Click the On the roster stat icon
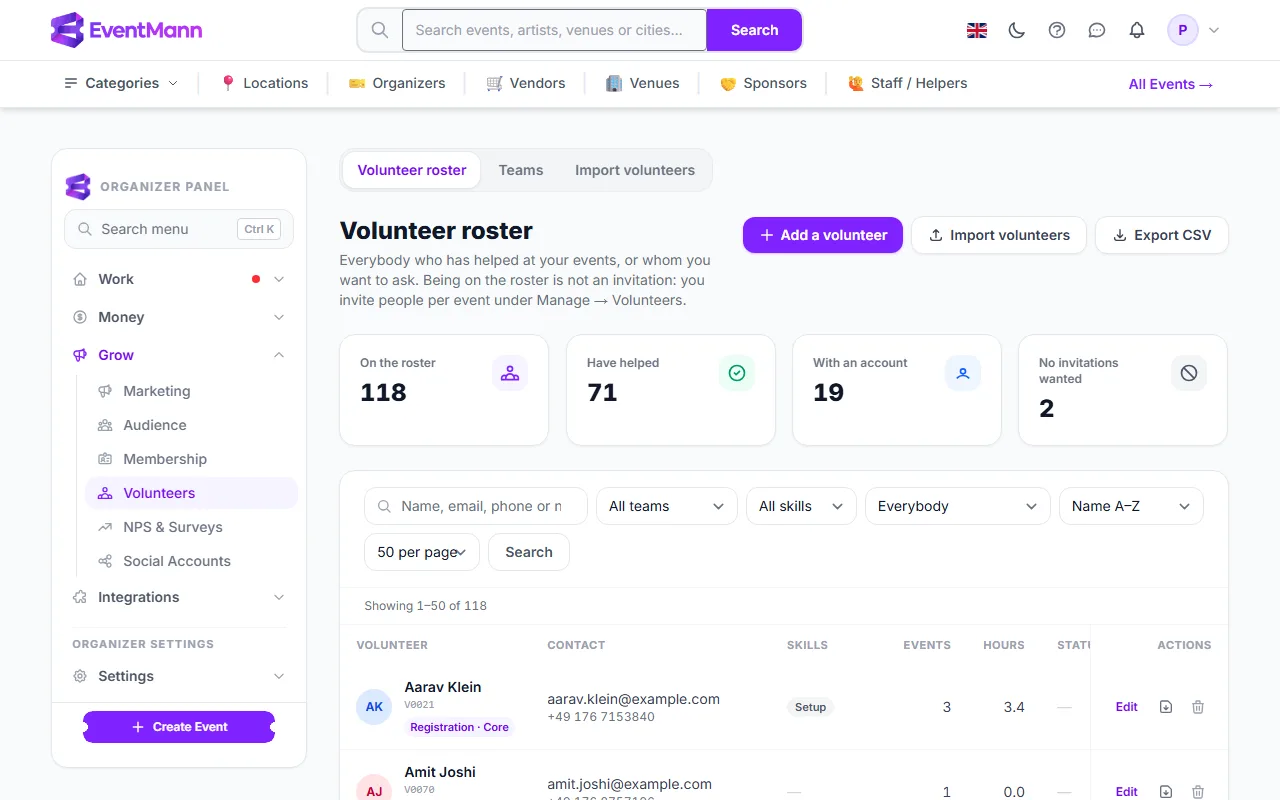The image size is (1280, 800). tap(510, 373)
